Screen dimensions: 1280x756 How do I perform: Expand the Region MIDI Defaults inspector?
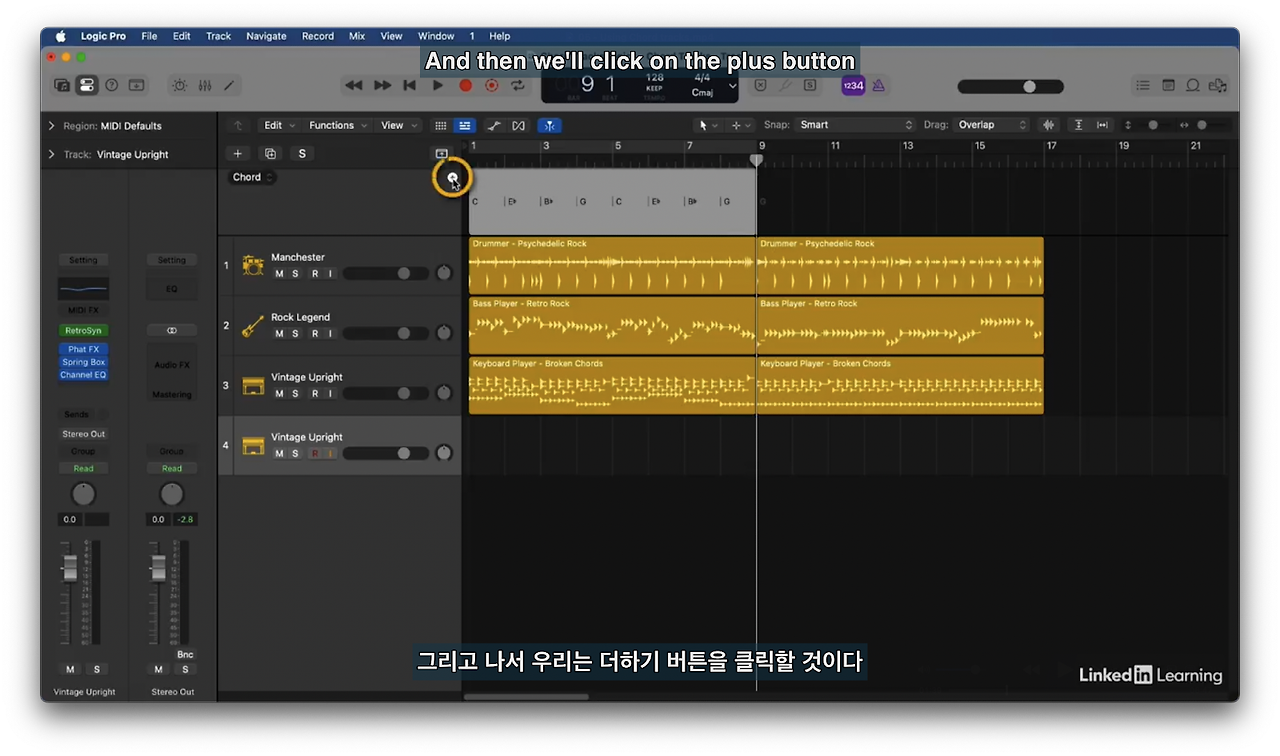click(x=52, y=126)
